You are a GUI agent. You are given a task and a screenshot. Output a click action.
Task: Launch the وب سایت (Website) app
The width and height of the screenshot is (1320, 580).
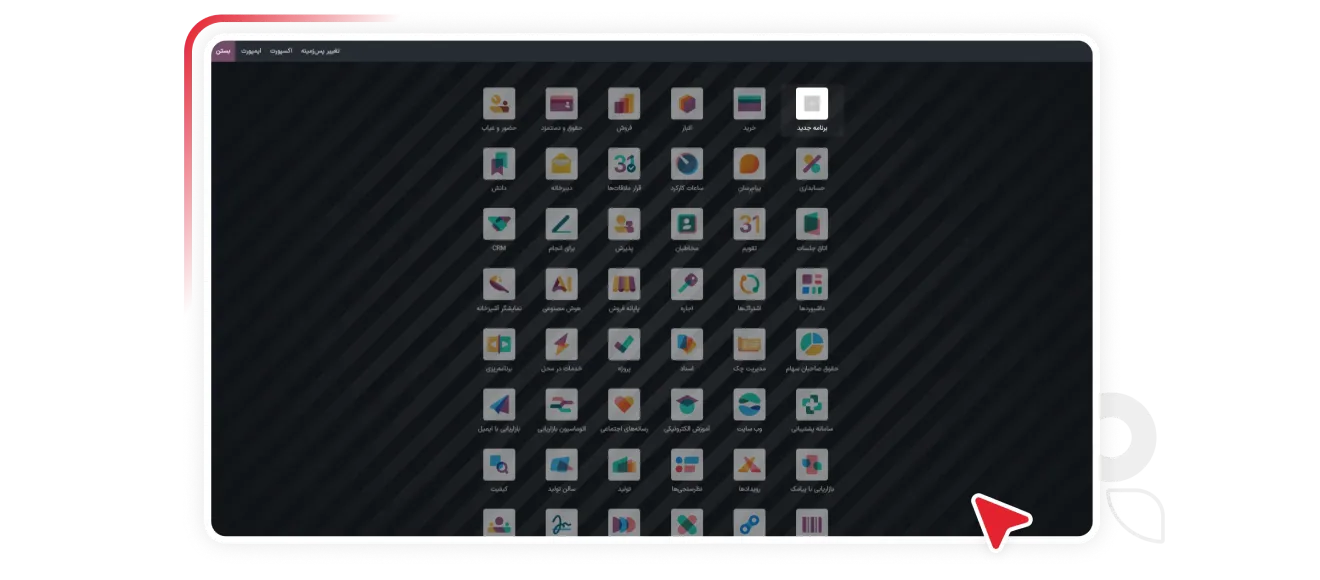pos(749,405)
